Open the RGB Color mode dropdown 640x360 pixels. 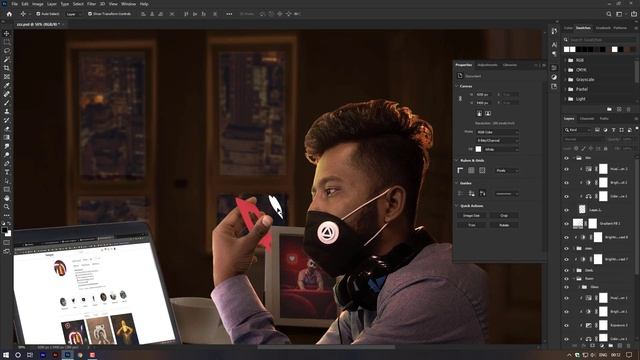click(x=497, y=132)
